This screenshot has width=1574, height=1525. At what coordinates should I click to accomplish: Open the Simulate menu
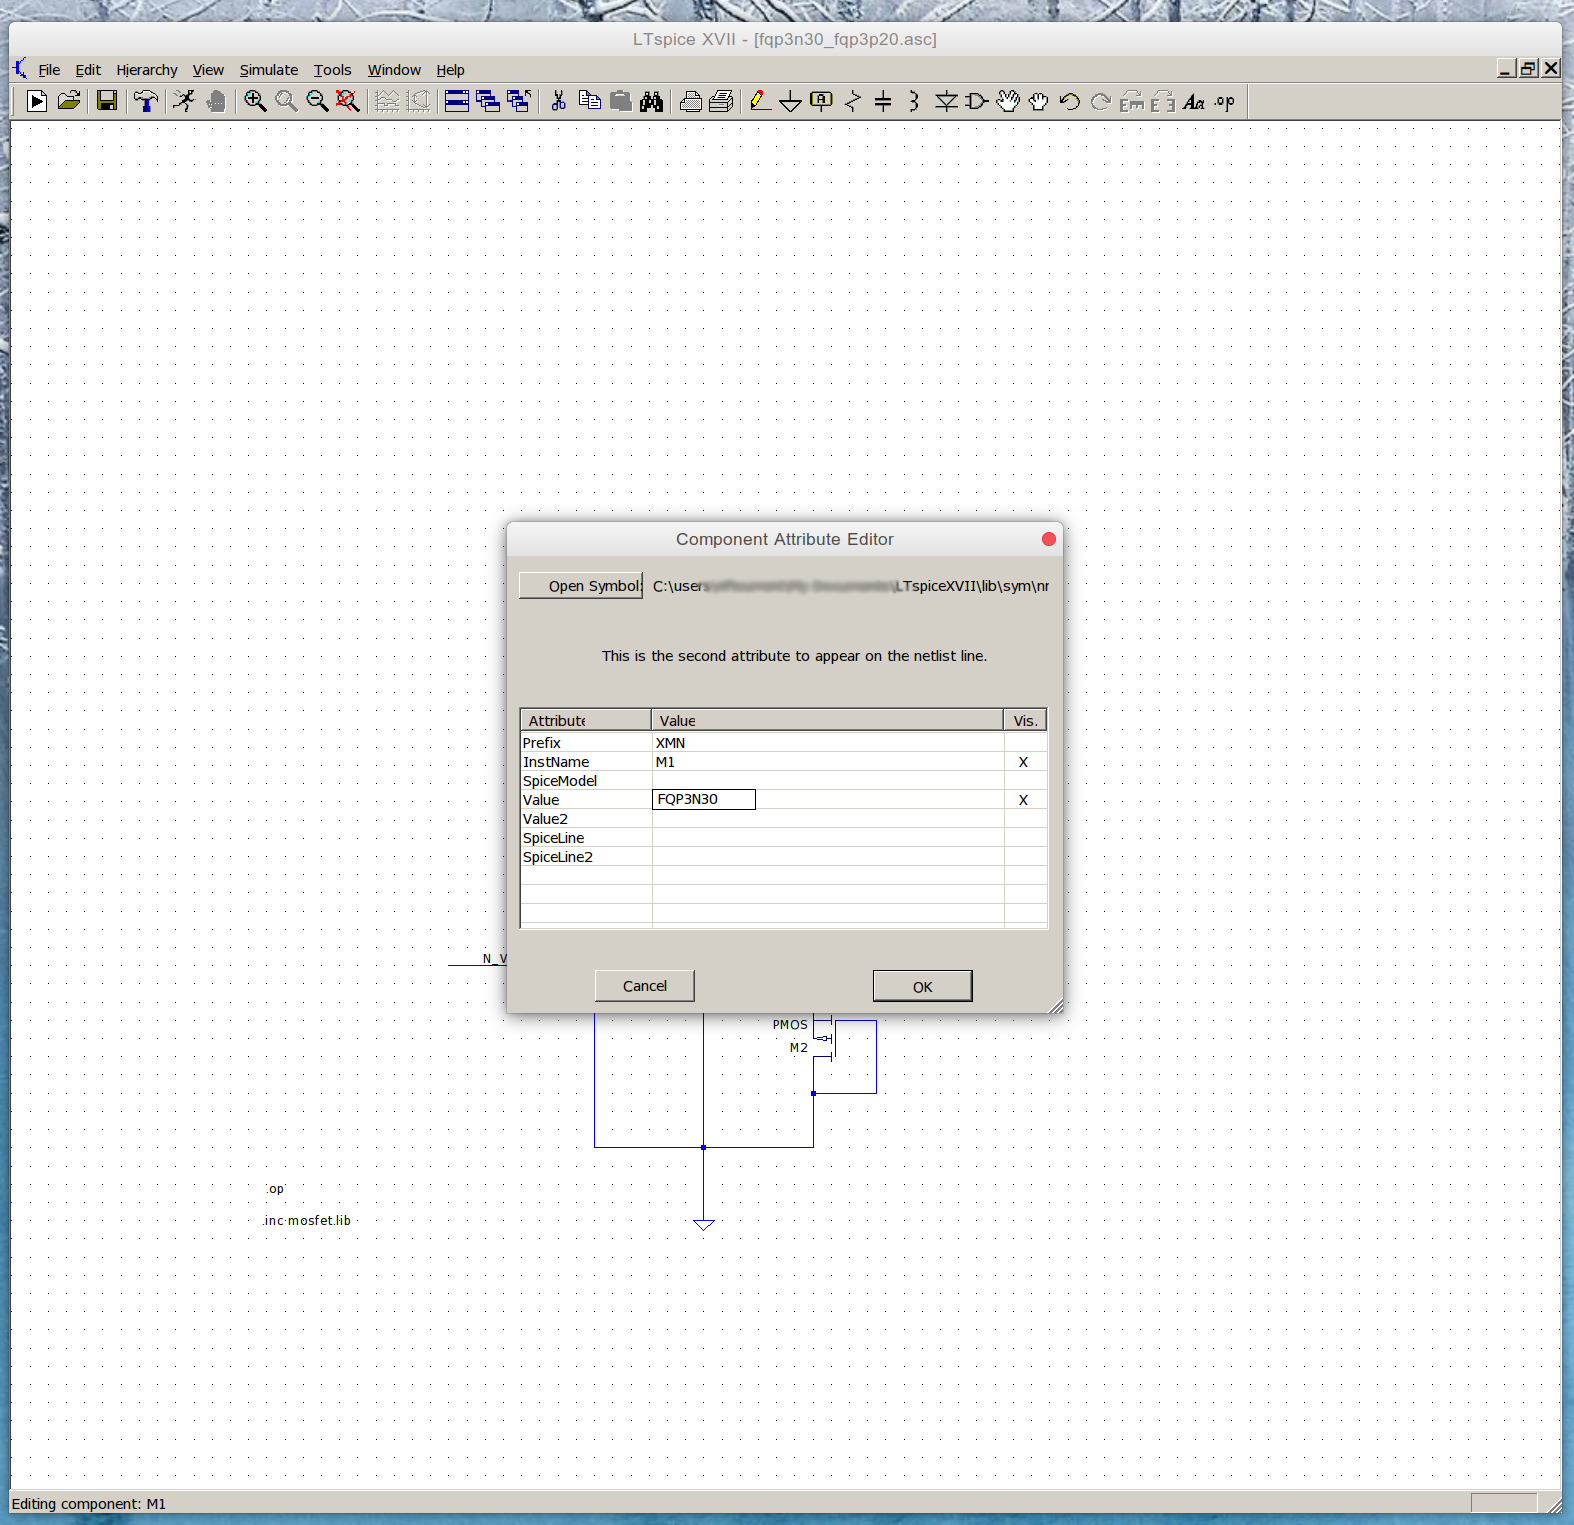click(x=269, y=70)
